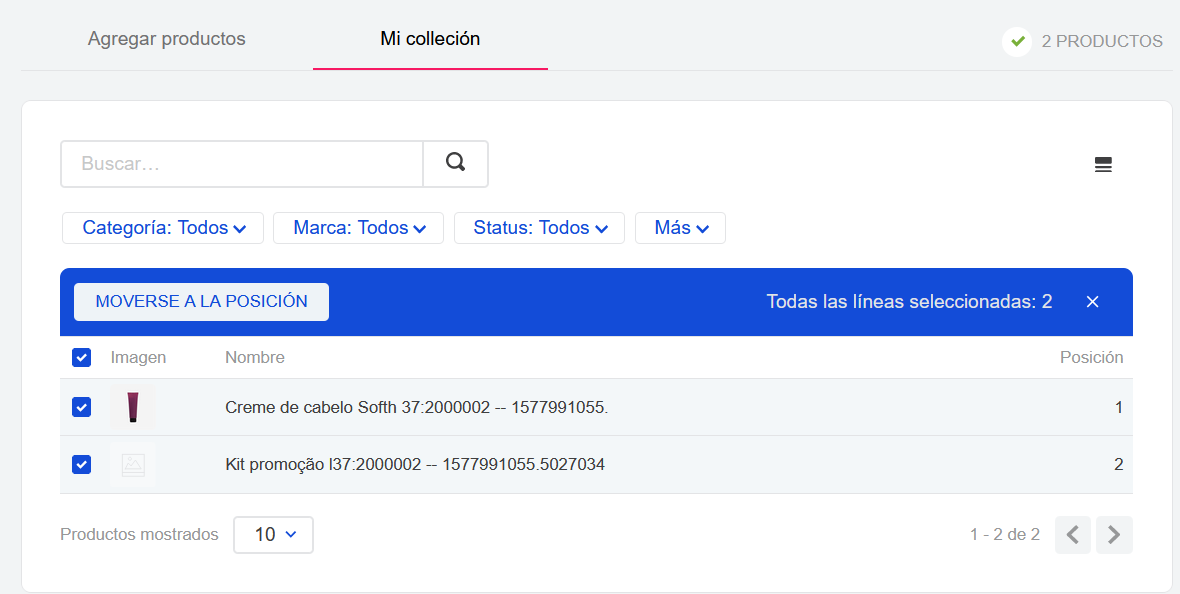Viewport: 1180px width, 594px height.
Task: Switch to the Agregar productos tab
Action: click(166, 39)
